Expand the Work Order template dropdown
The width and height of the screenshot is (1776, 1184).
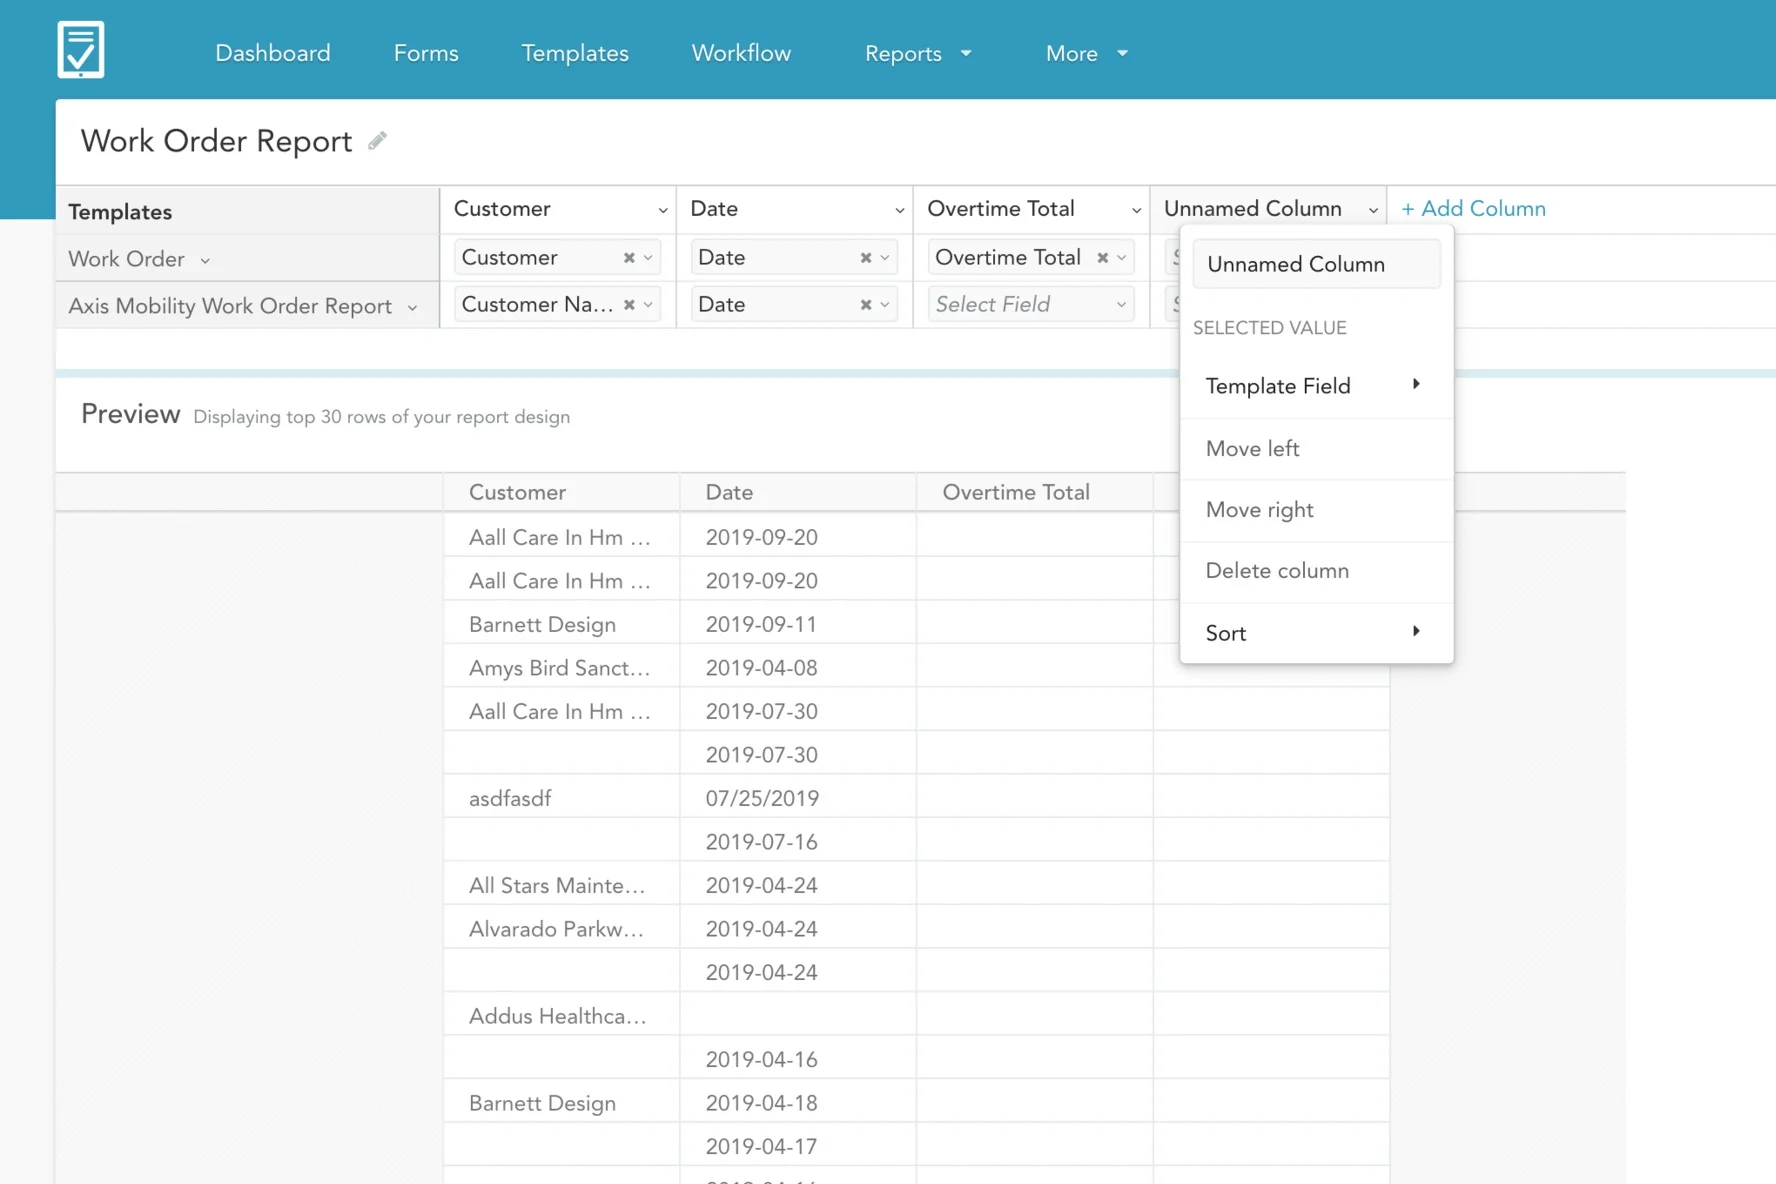tap(205, 260)
